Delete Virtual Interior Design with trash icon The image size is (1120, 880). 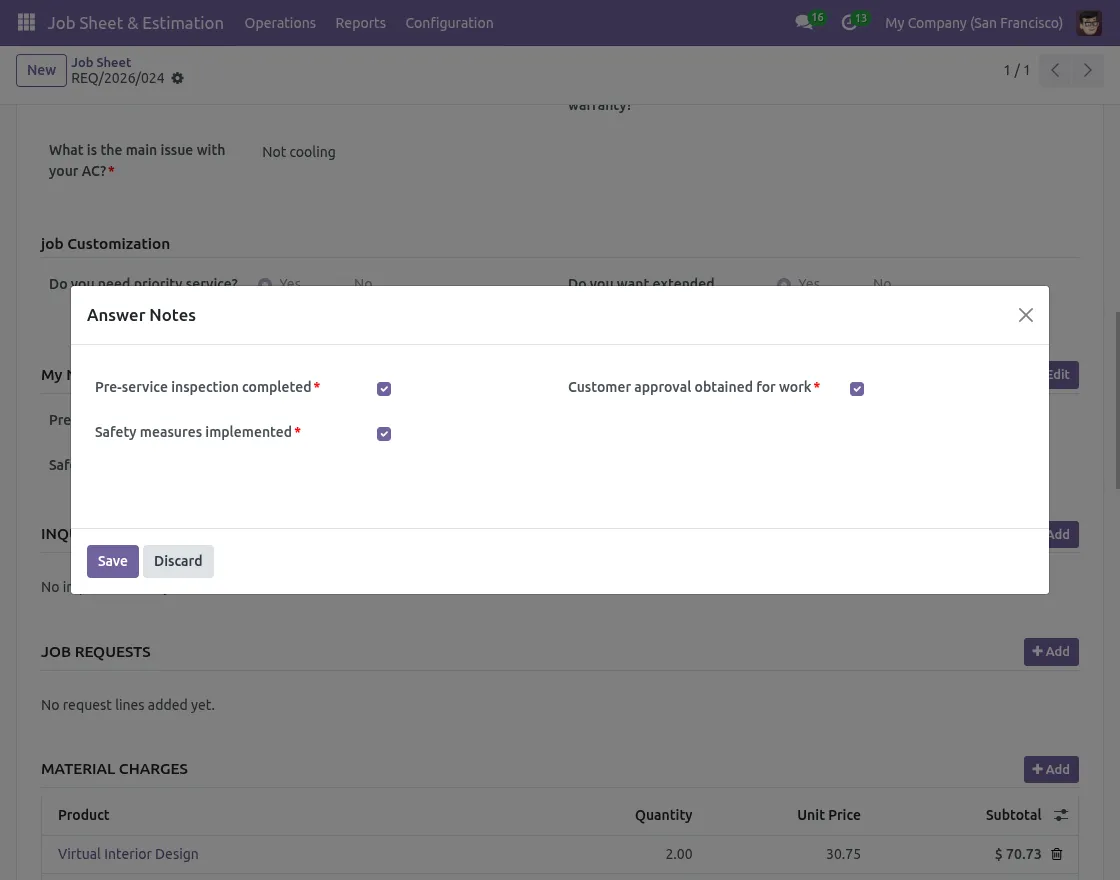(1057, 854)
